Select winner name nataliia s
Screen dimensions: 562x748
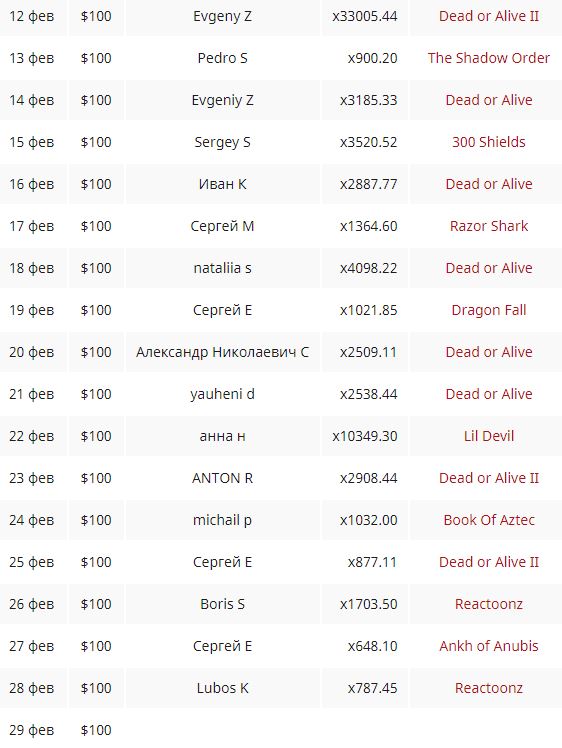pyautogui.click(x=222, y=268)
